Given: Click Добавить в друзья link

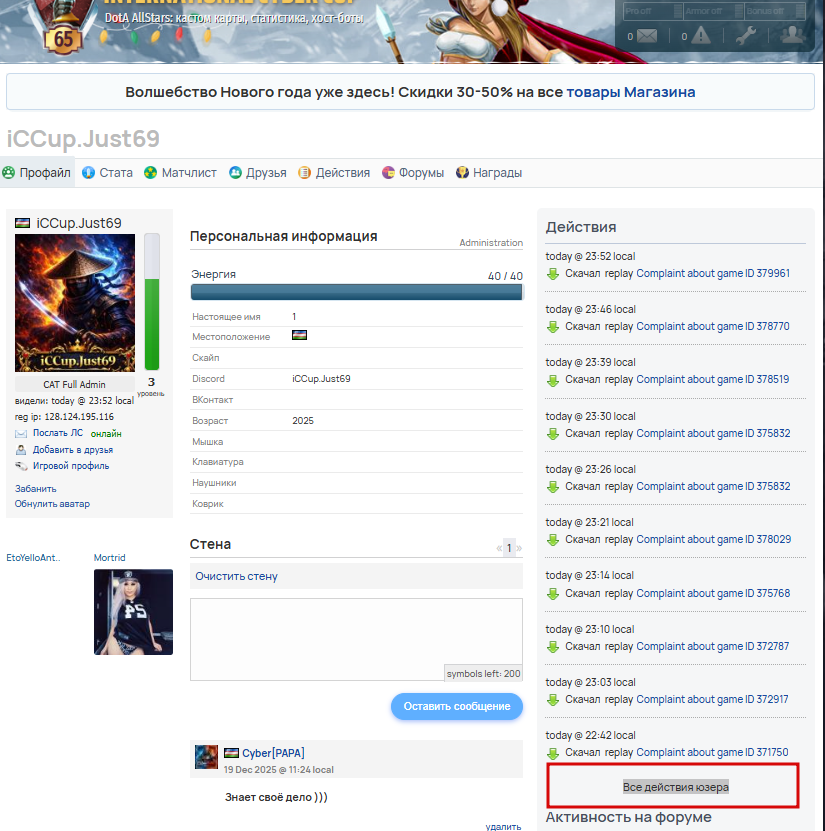Looking at the screenshot, I should [73, 450].
